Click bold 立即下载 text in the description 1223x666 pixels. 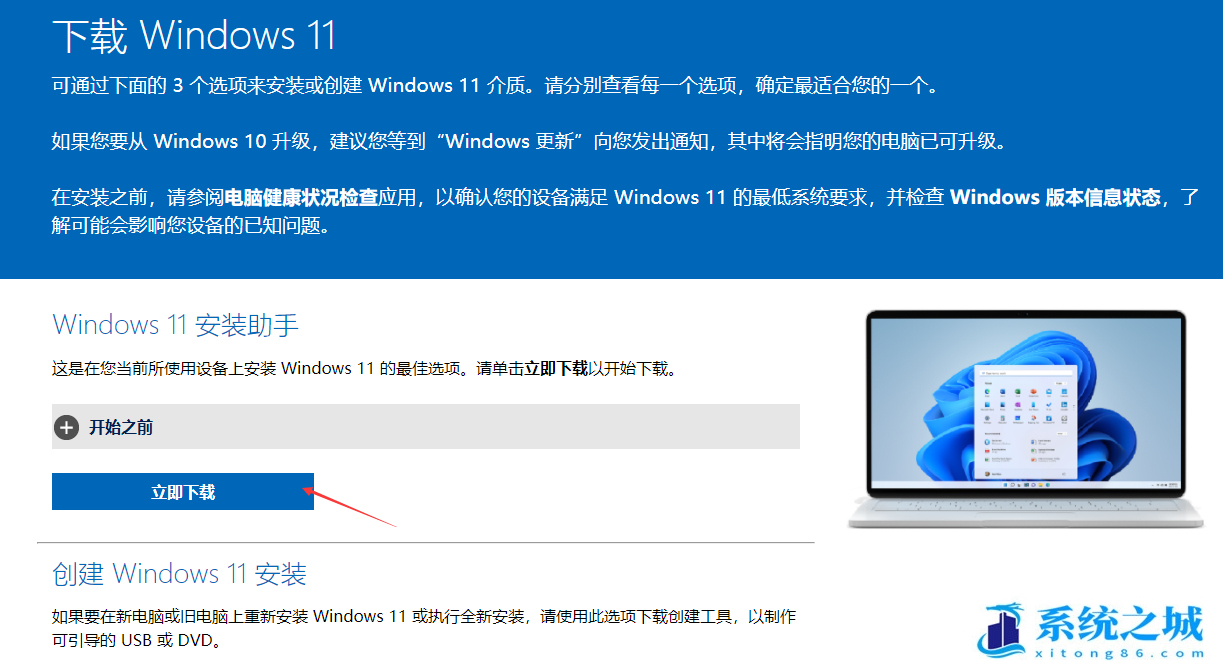[556, 368]
